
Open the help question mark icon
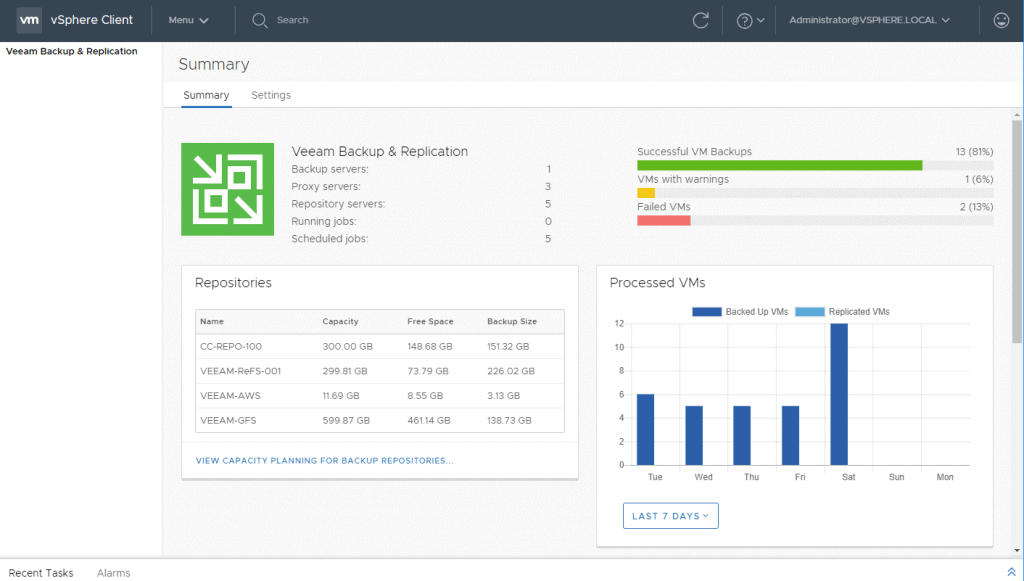(x=744, y=21)
